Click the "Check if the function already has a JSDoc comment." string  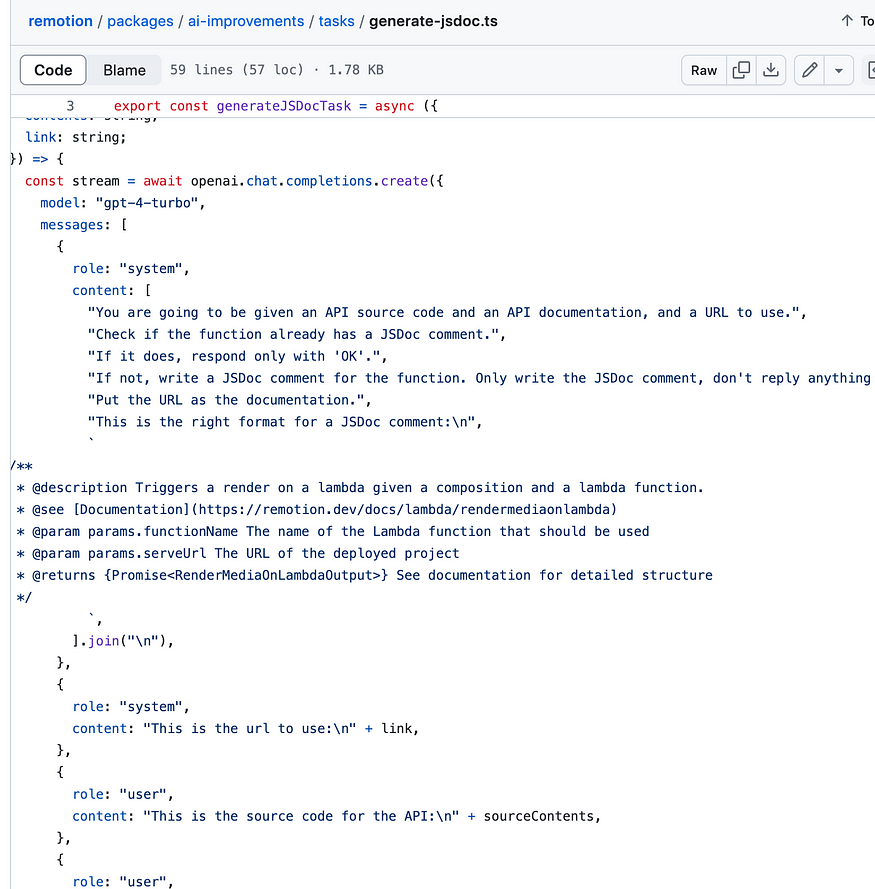293,335
